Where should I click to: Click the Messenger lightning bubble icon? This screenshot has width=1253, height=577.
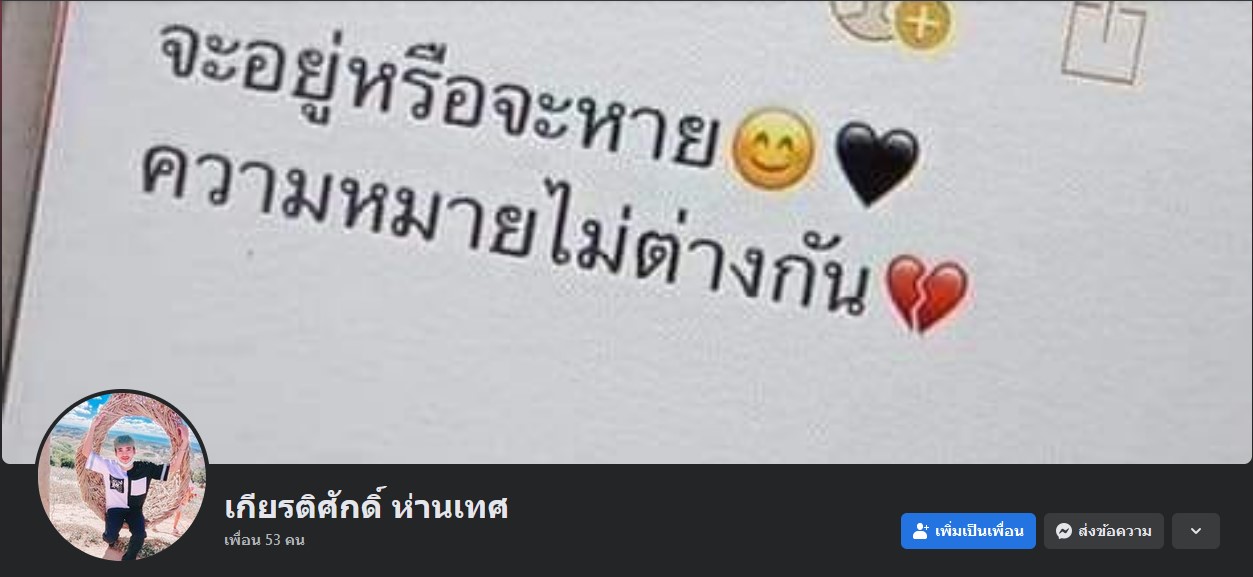(x=1064, y=531)
